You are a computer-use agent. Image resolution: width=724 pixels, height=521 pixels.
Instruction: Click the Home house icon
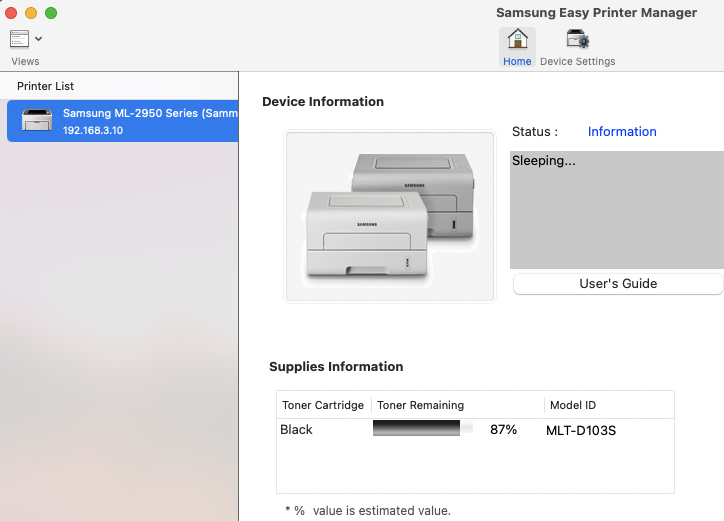click(518, 39)
